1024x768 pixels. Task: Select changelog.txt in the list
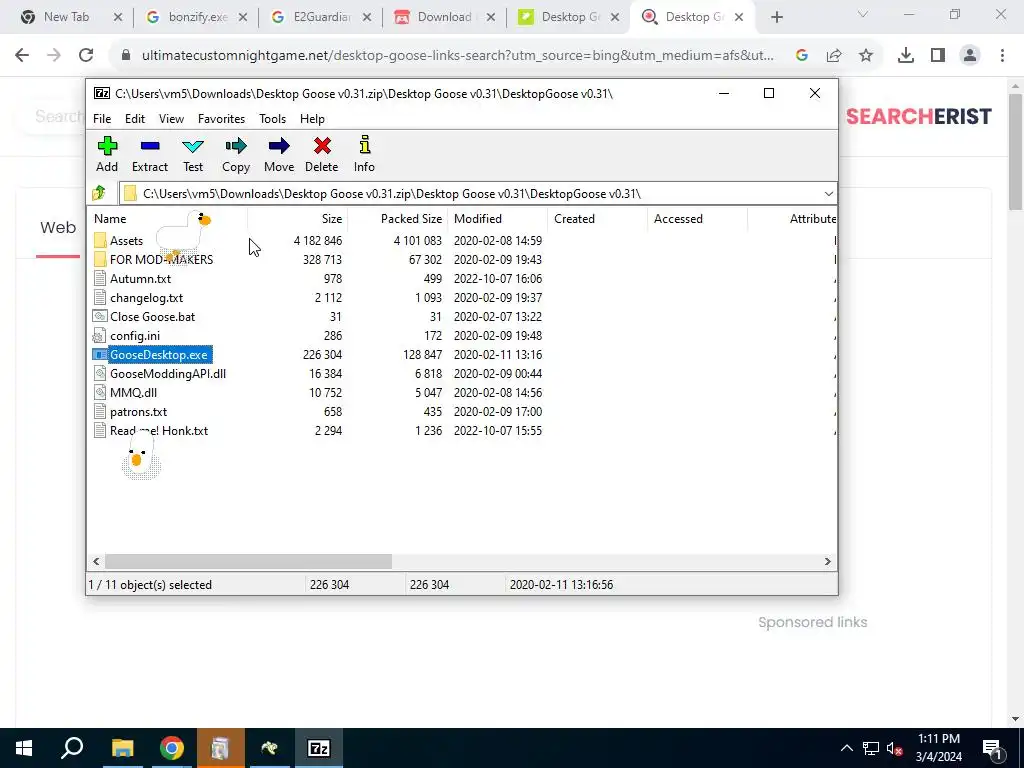point(146,298)
